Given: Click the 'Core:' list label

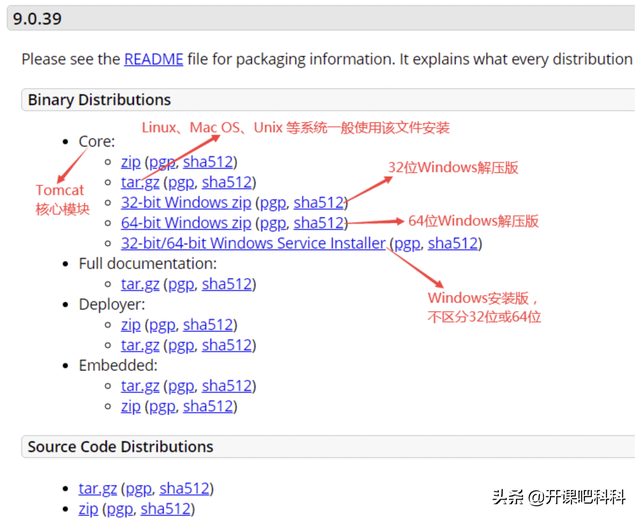Looking at the screenshot, I should click(x=97, y=142).
